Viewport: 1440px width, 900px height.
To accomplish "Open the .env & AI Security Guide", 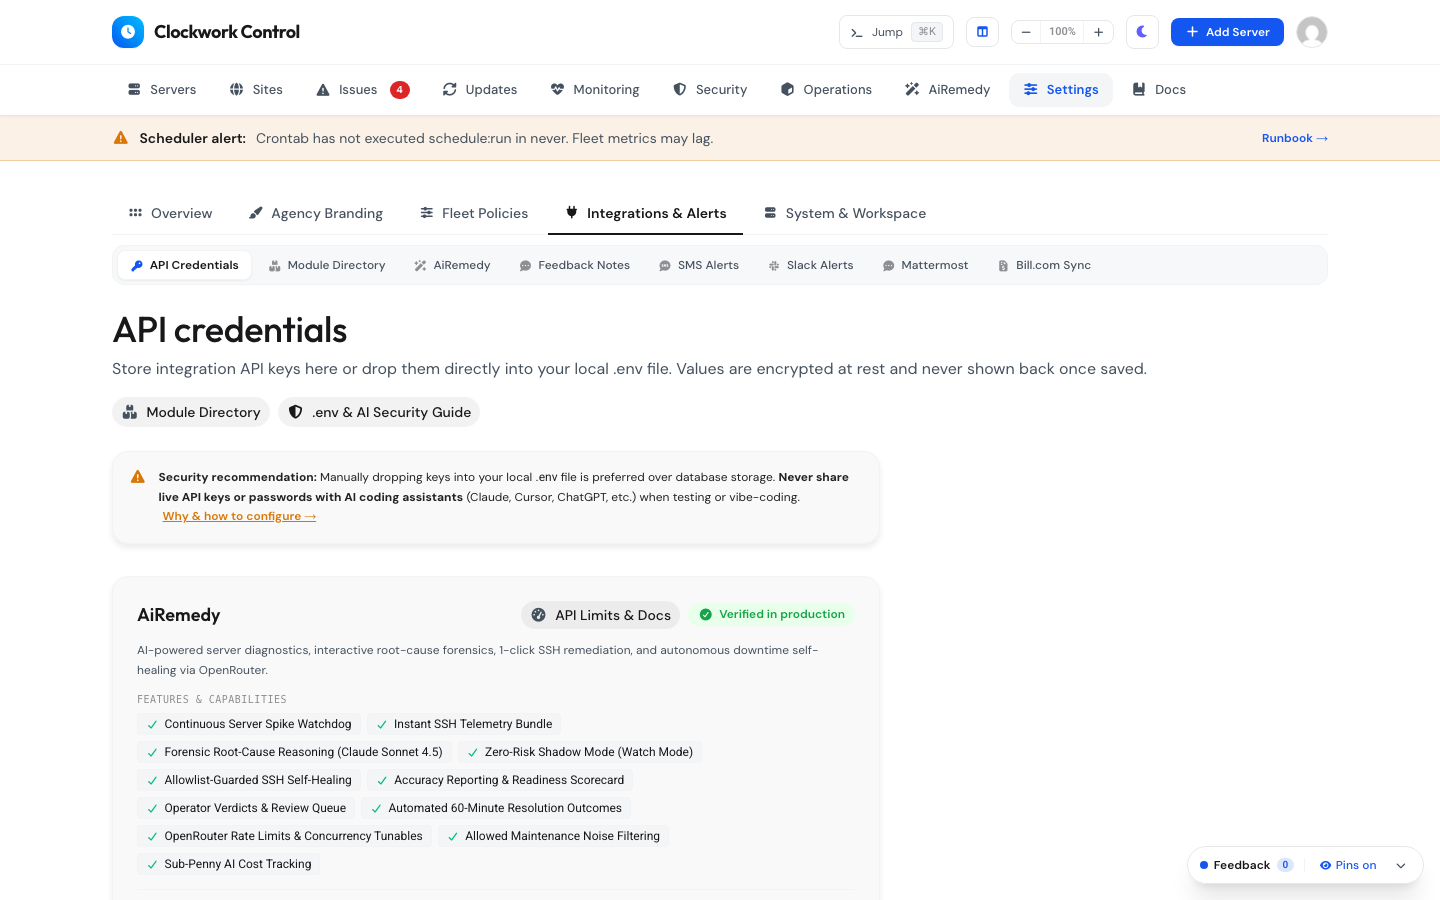I will (379, 412).
